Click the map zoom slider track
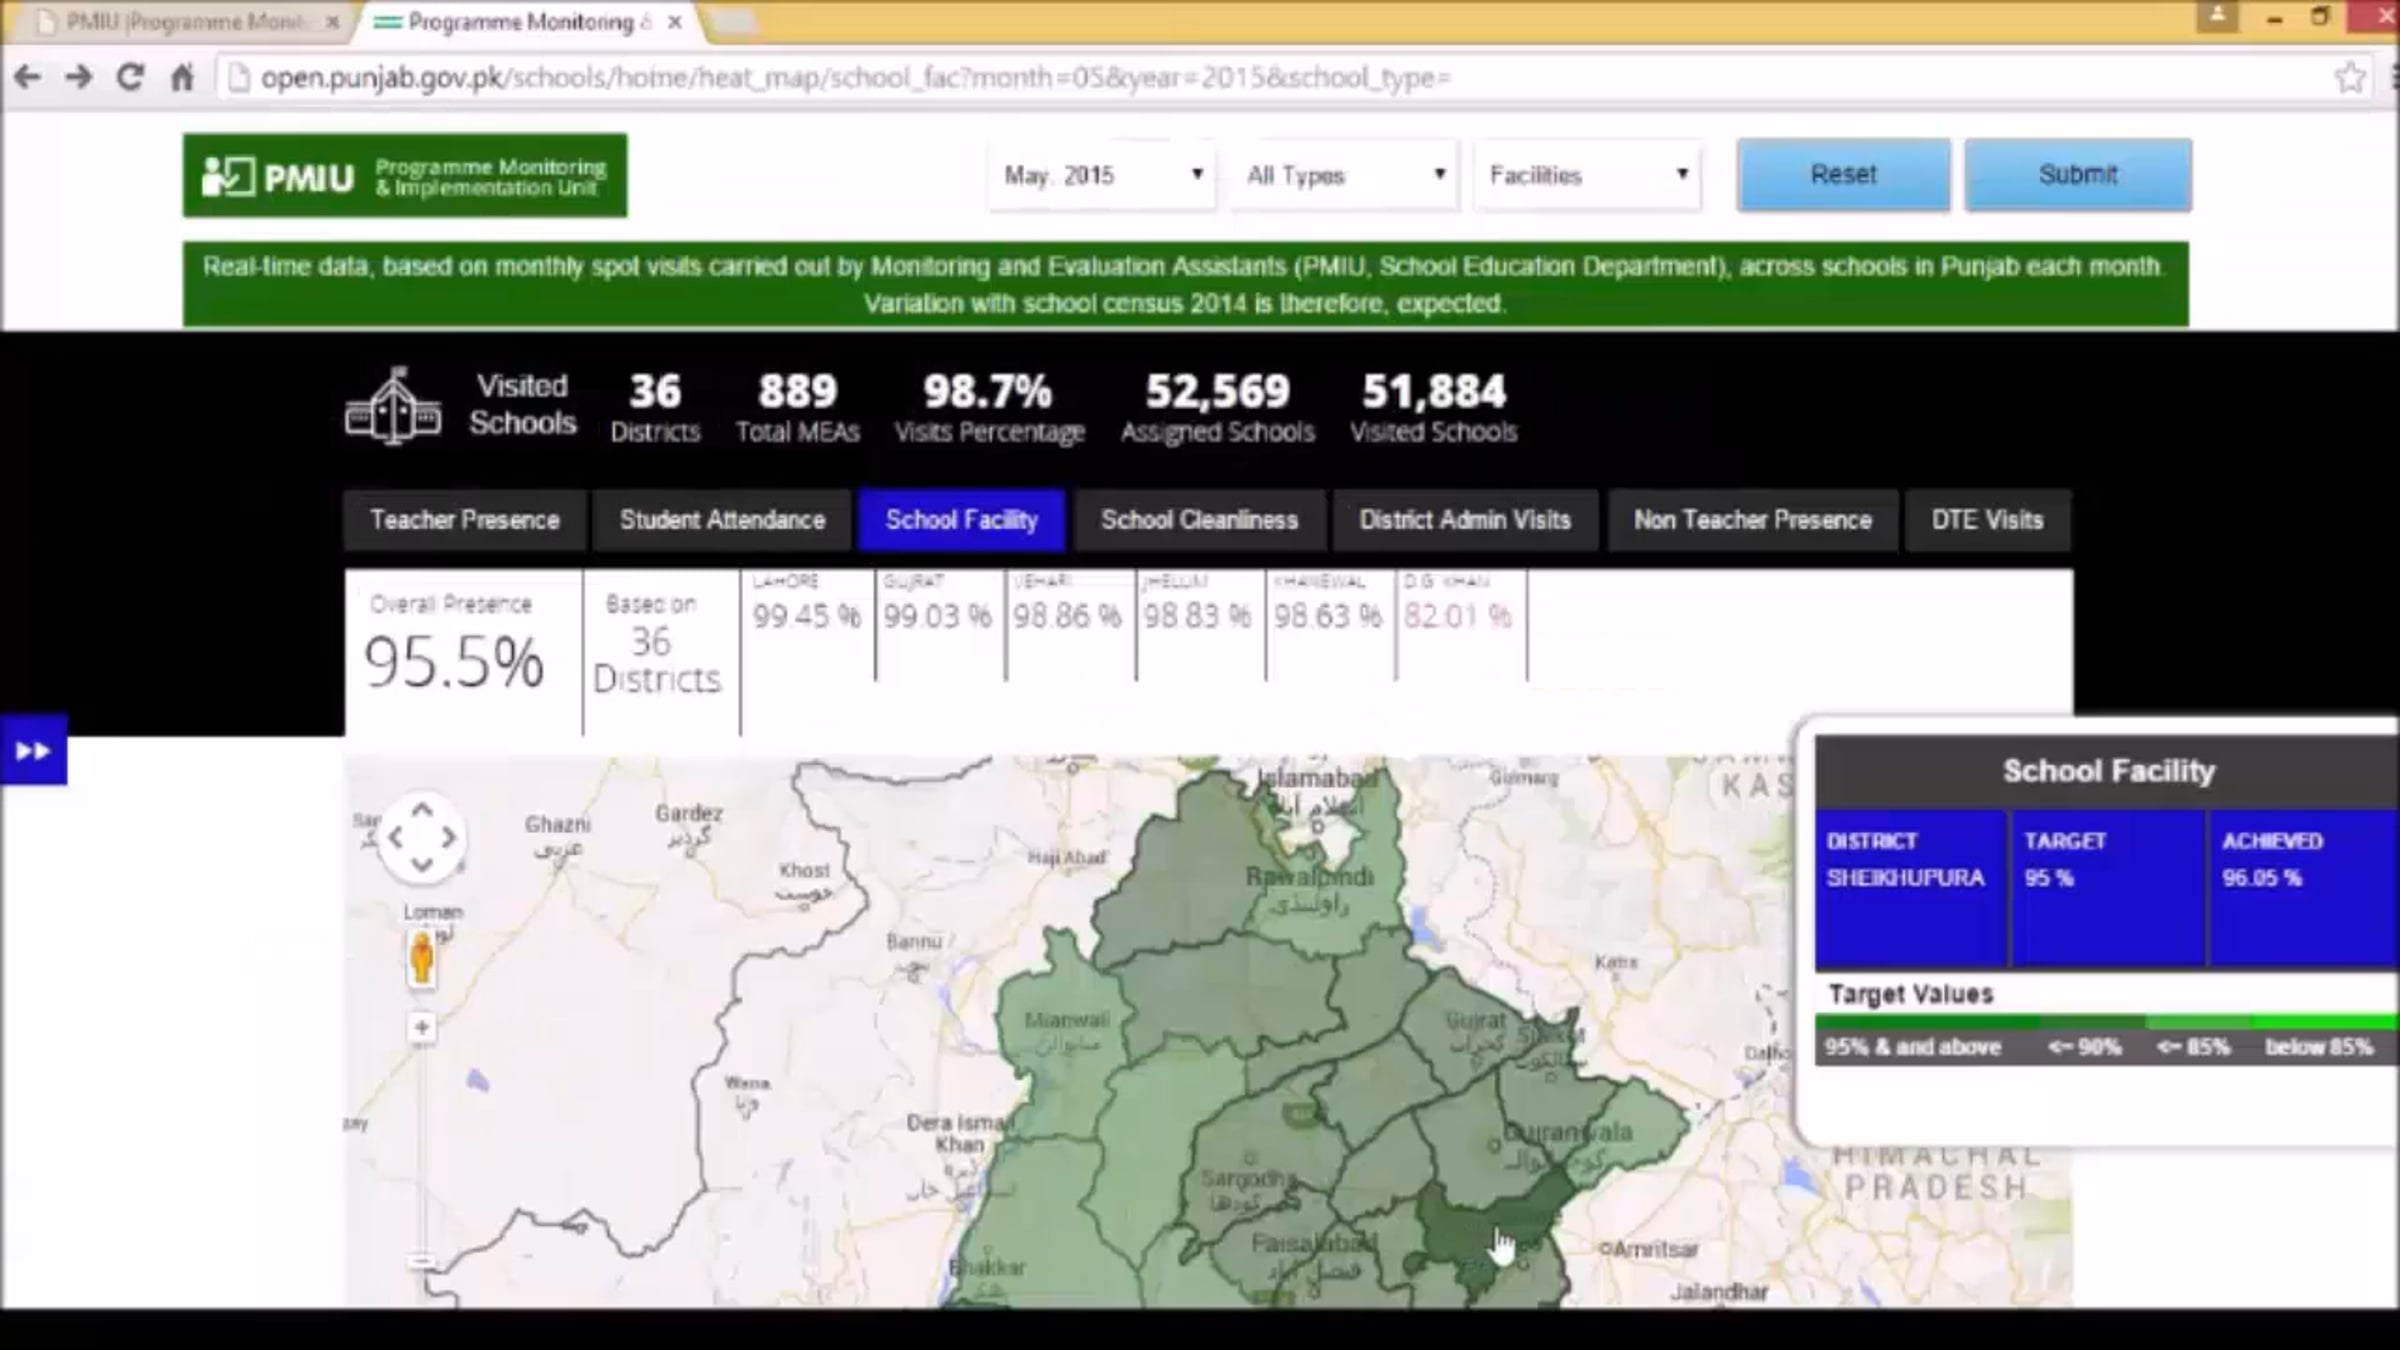This screenshot has width=2400, height=1350. (422, 1150)
